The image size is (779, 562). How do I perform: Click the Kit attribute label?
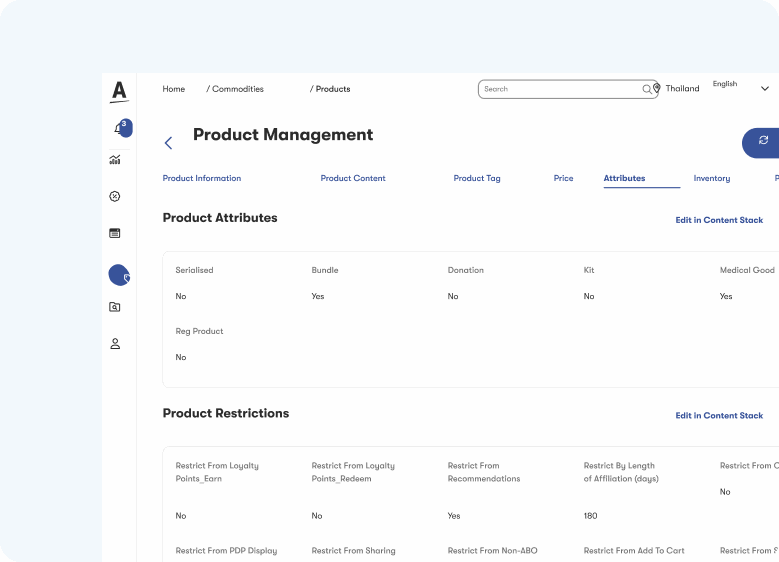(589, 270)
